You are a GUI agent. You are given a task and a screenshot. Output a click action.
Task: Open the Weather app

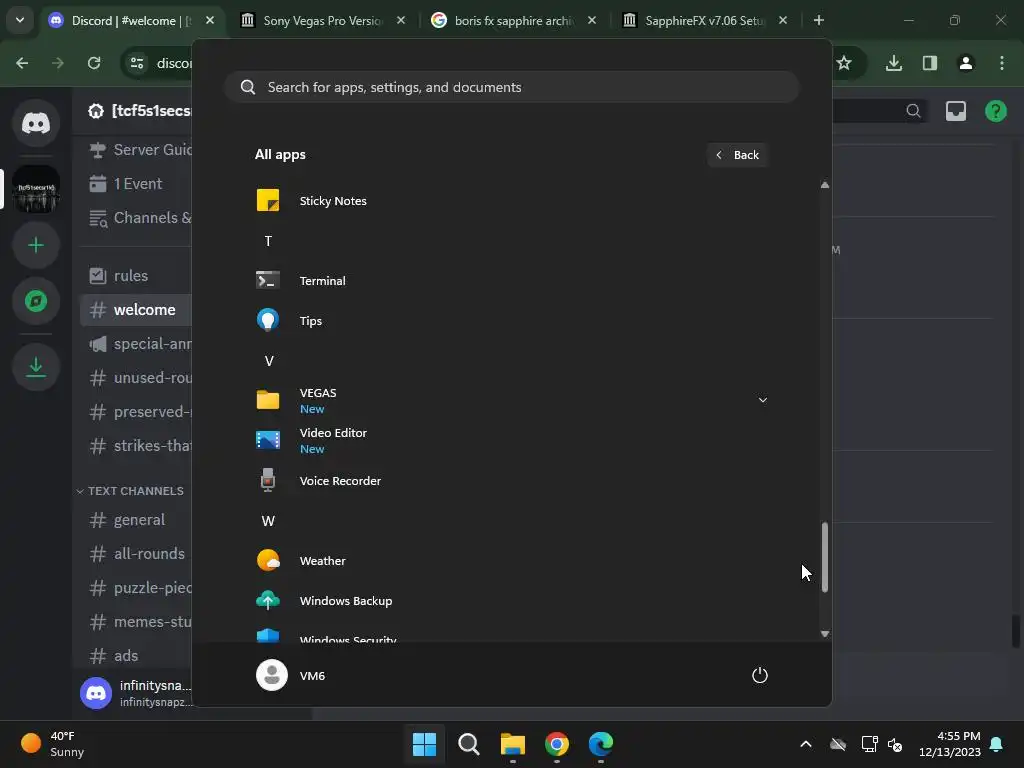point(511,560)
